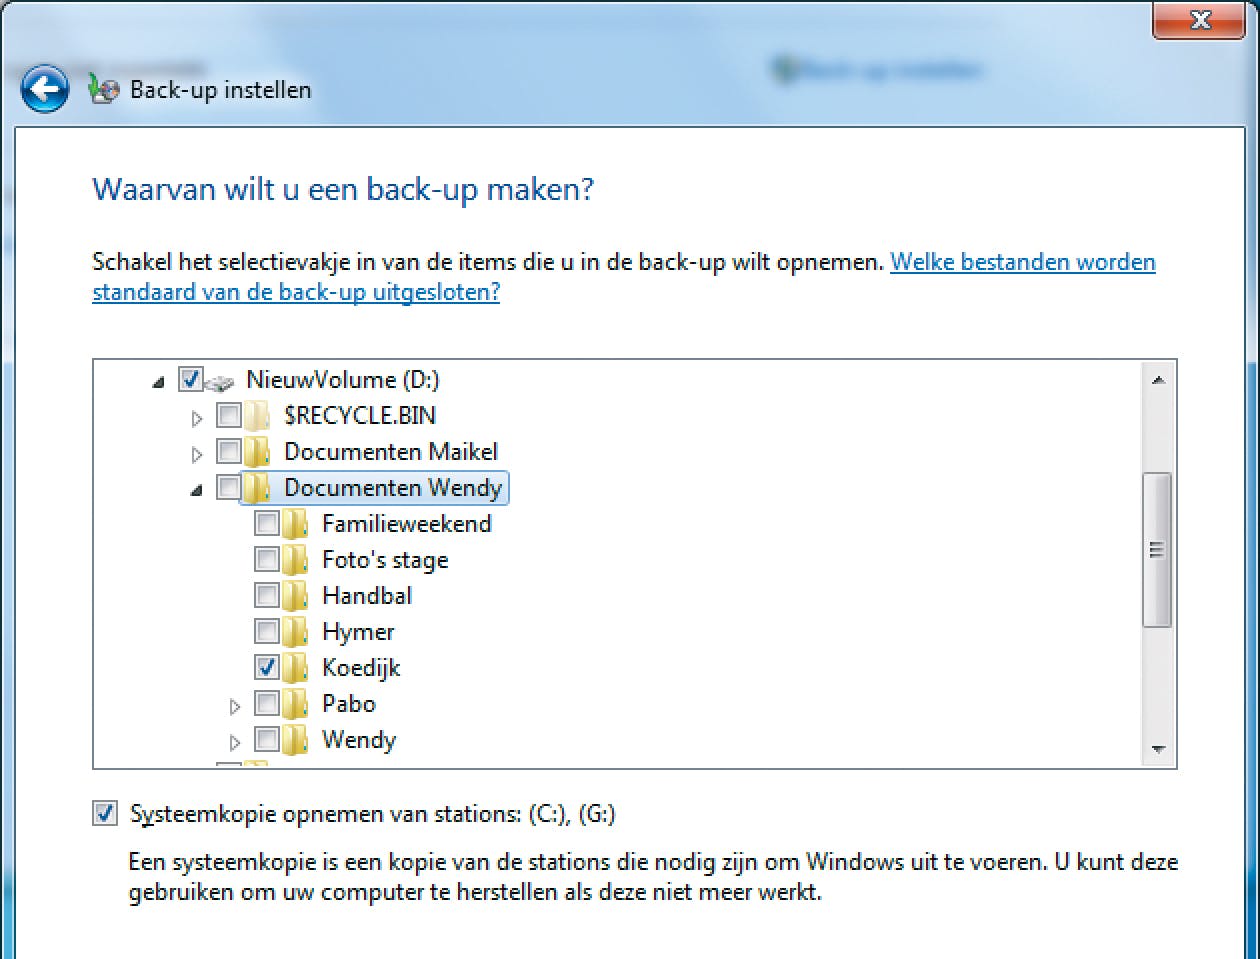Click the blue Back arrow button
Viewport: 1260px width, 959px height.
click(45, 89)
